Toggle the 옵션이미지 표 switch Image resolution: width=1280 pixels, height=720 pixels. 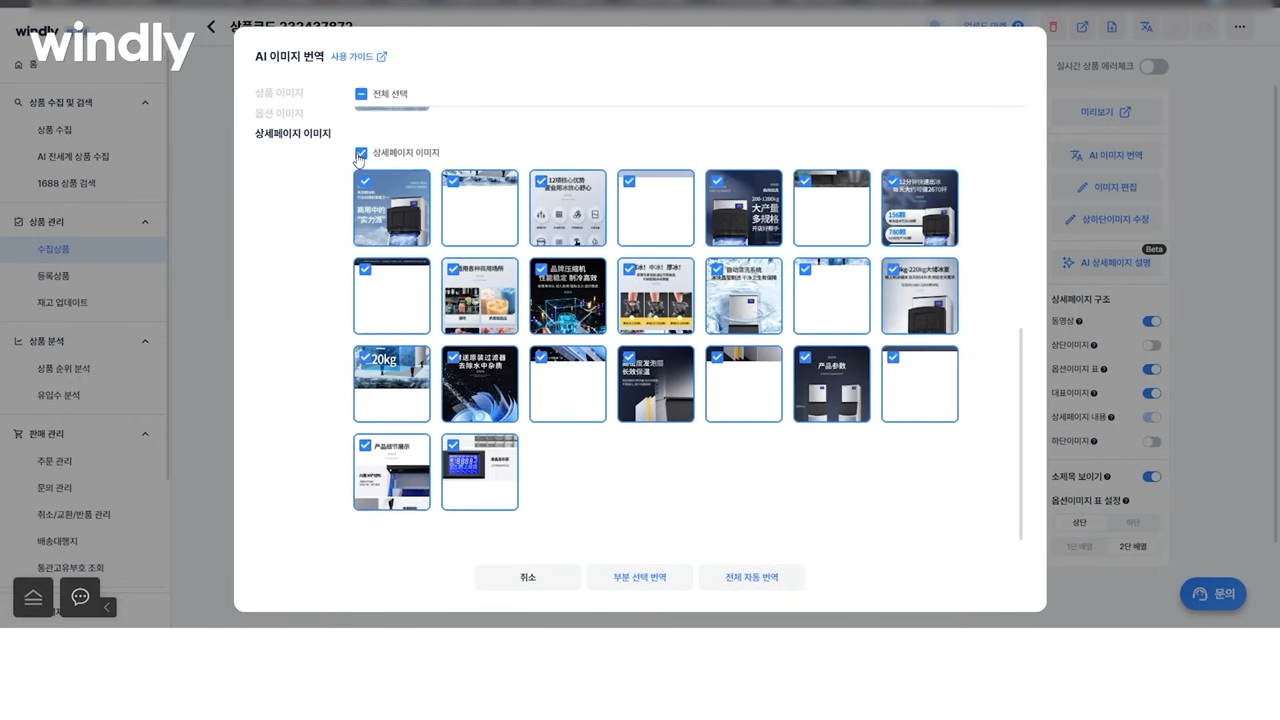1152,370
